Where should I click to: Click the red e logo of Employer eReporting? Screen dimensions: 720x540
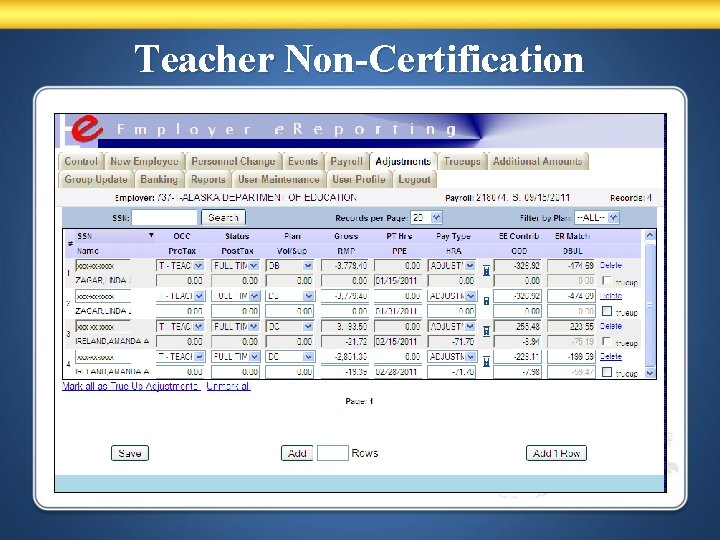click(85, 129)
